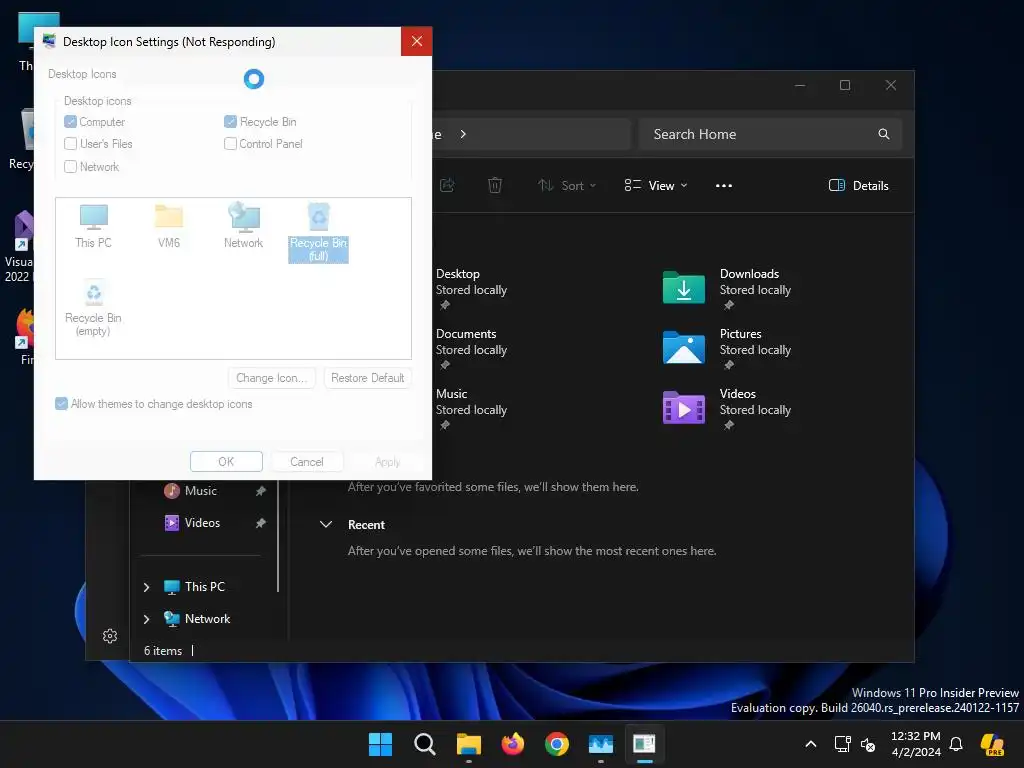This screenshot has width=1024, height=768.
Task: Open the system monitor taskbar app
Action: pyautogui.click(x=601, y=744)
